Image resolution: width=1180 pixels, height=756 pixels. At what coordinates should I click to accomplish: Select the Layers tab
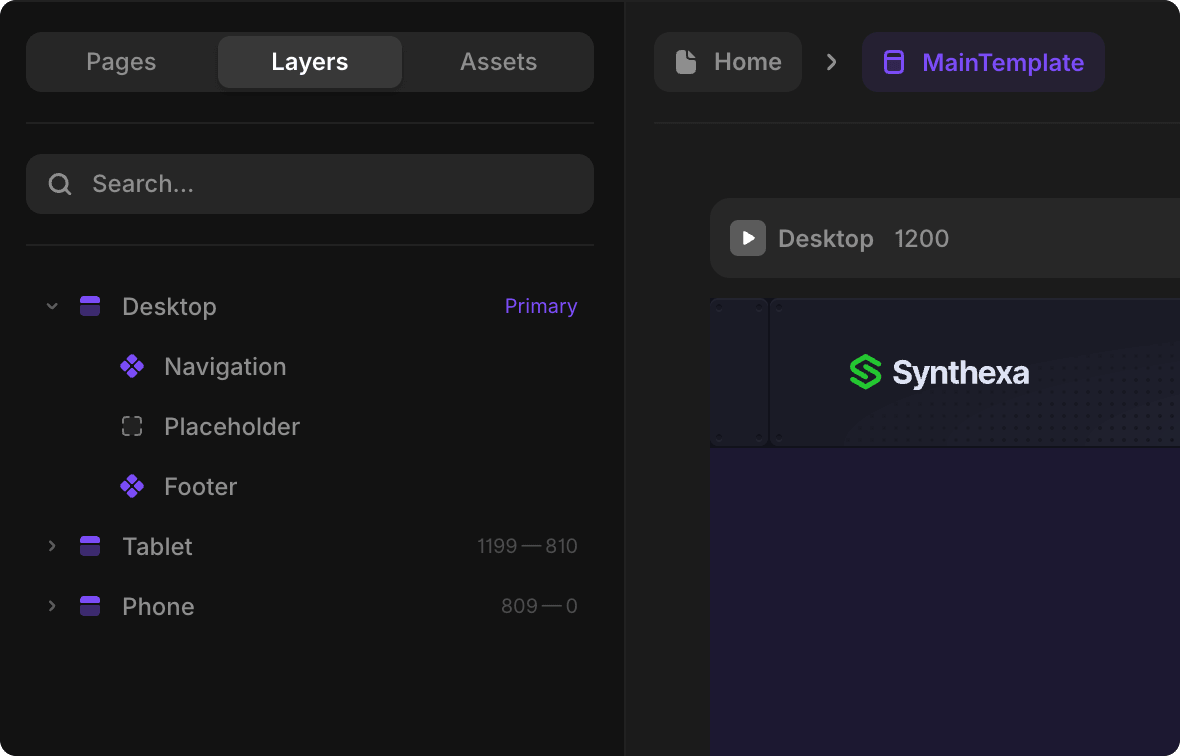(x=310, y=62)
